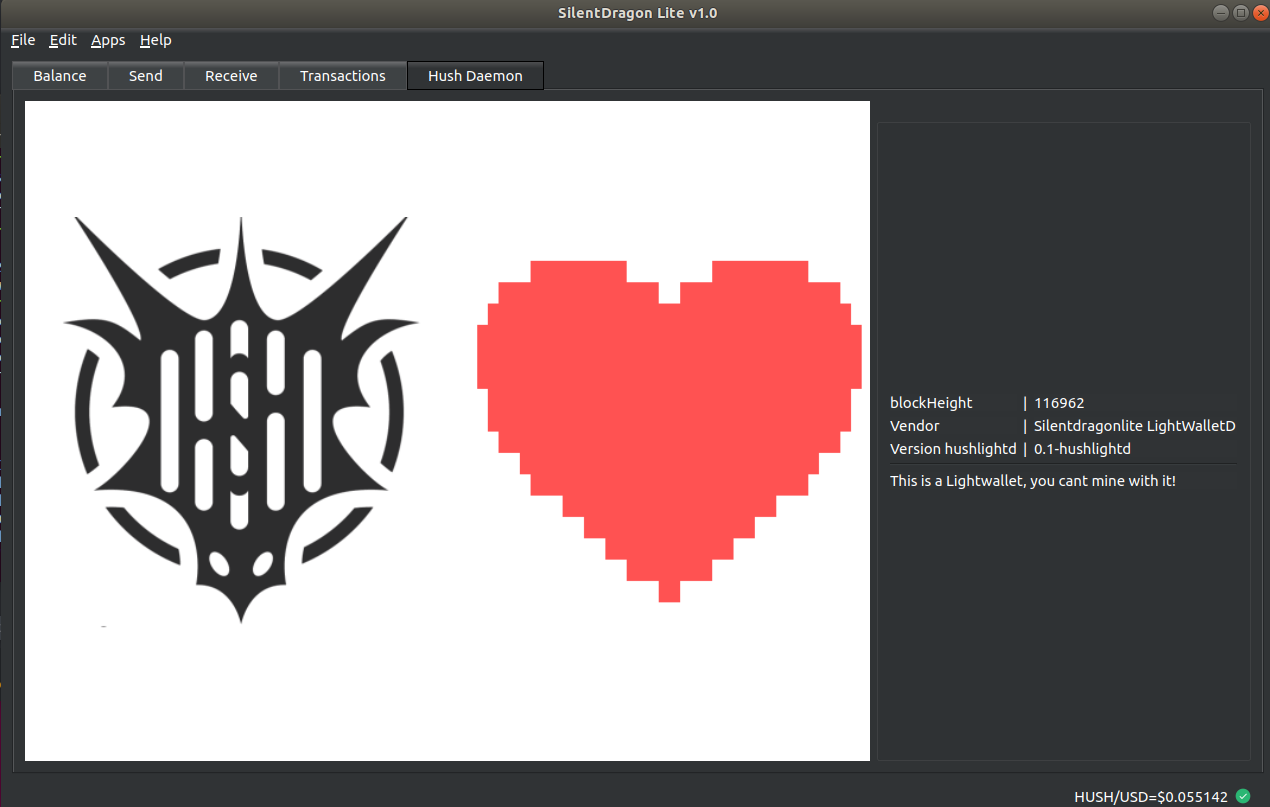Switch to the Receive tab
The image size is (1270, 807).
click(x=231, y=76)
